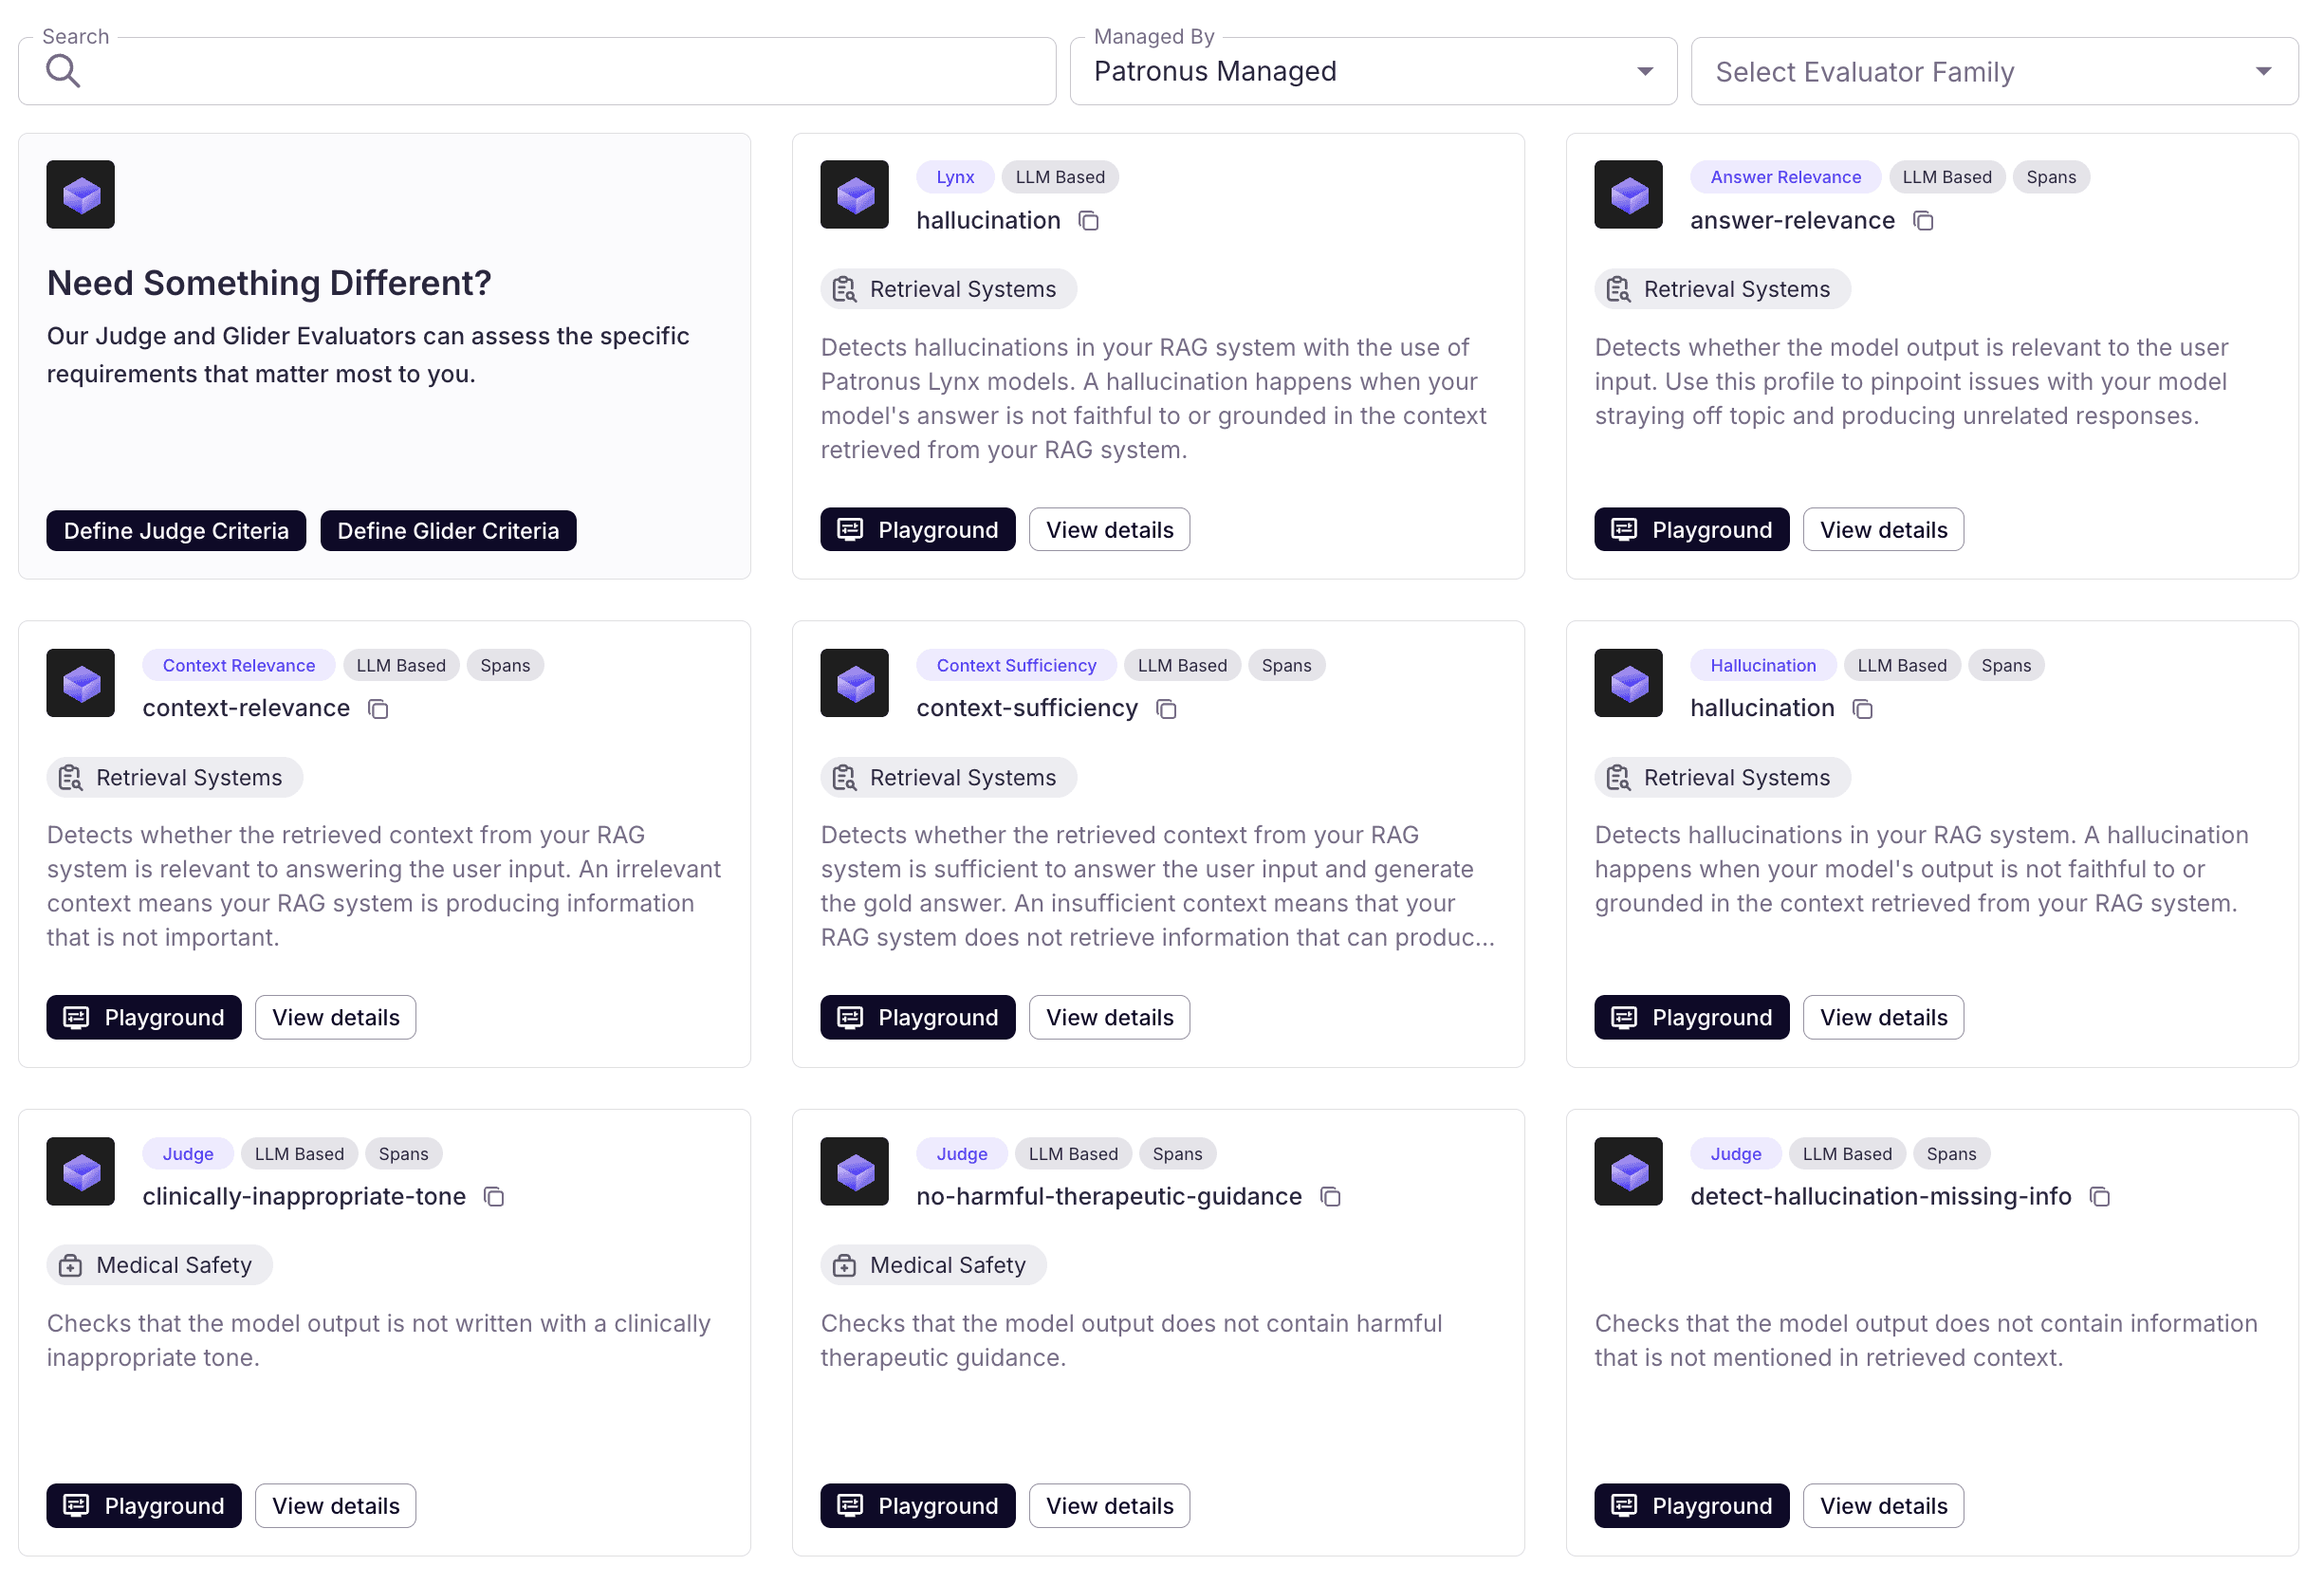Click Define Glider Criteria button
Viewport: 2324px width, 1584px height.
448,531
